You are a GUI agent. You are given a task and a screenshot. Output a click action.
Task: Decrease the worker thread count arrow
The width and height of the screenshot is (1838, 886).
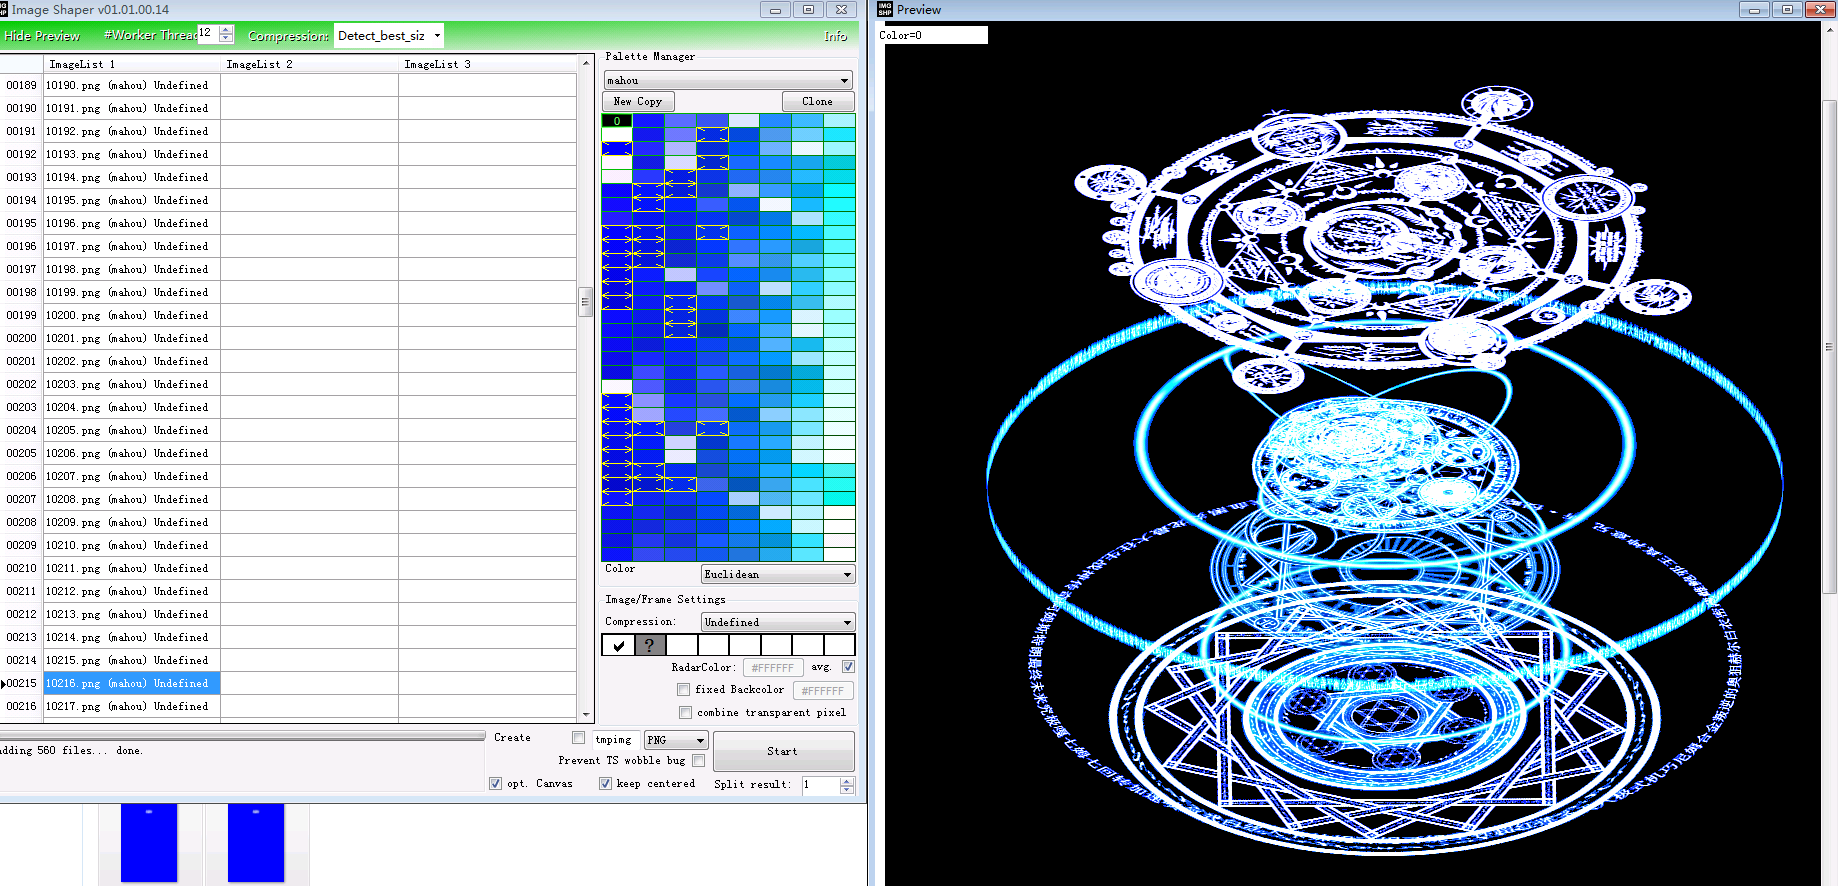point(226,39)
